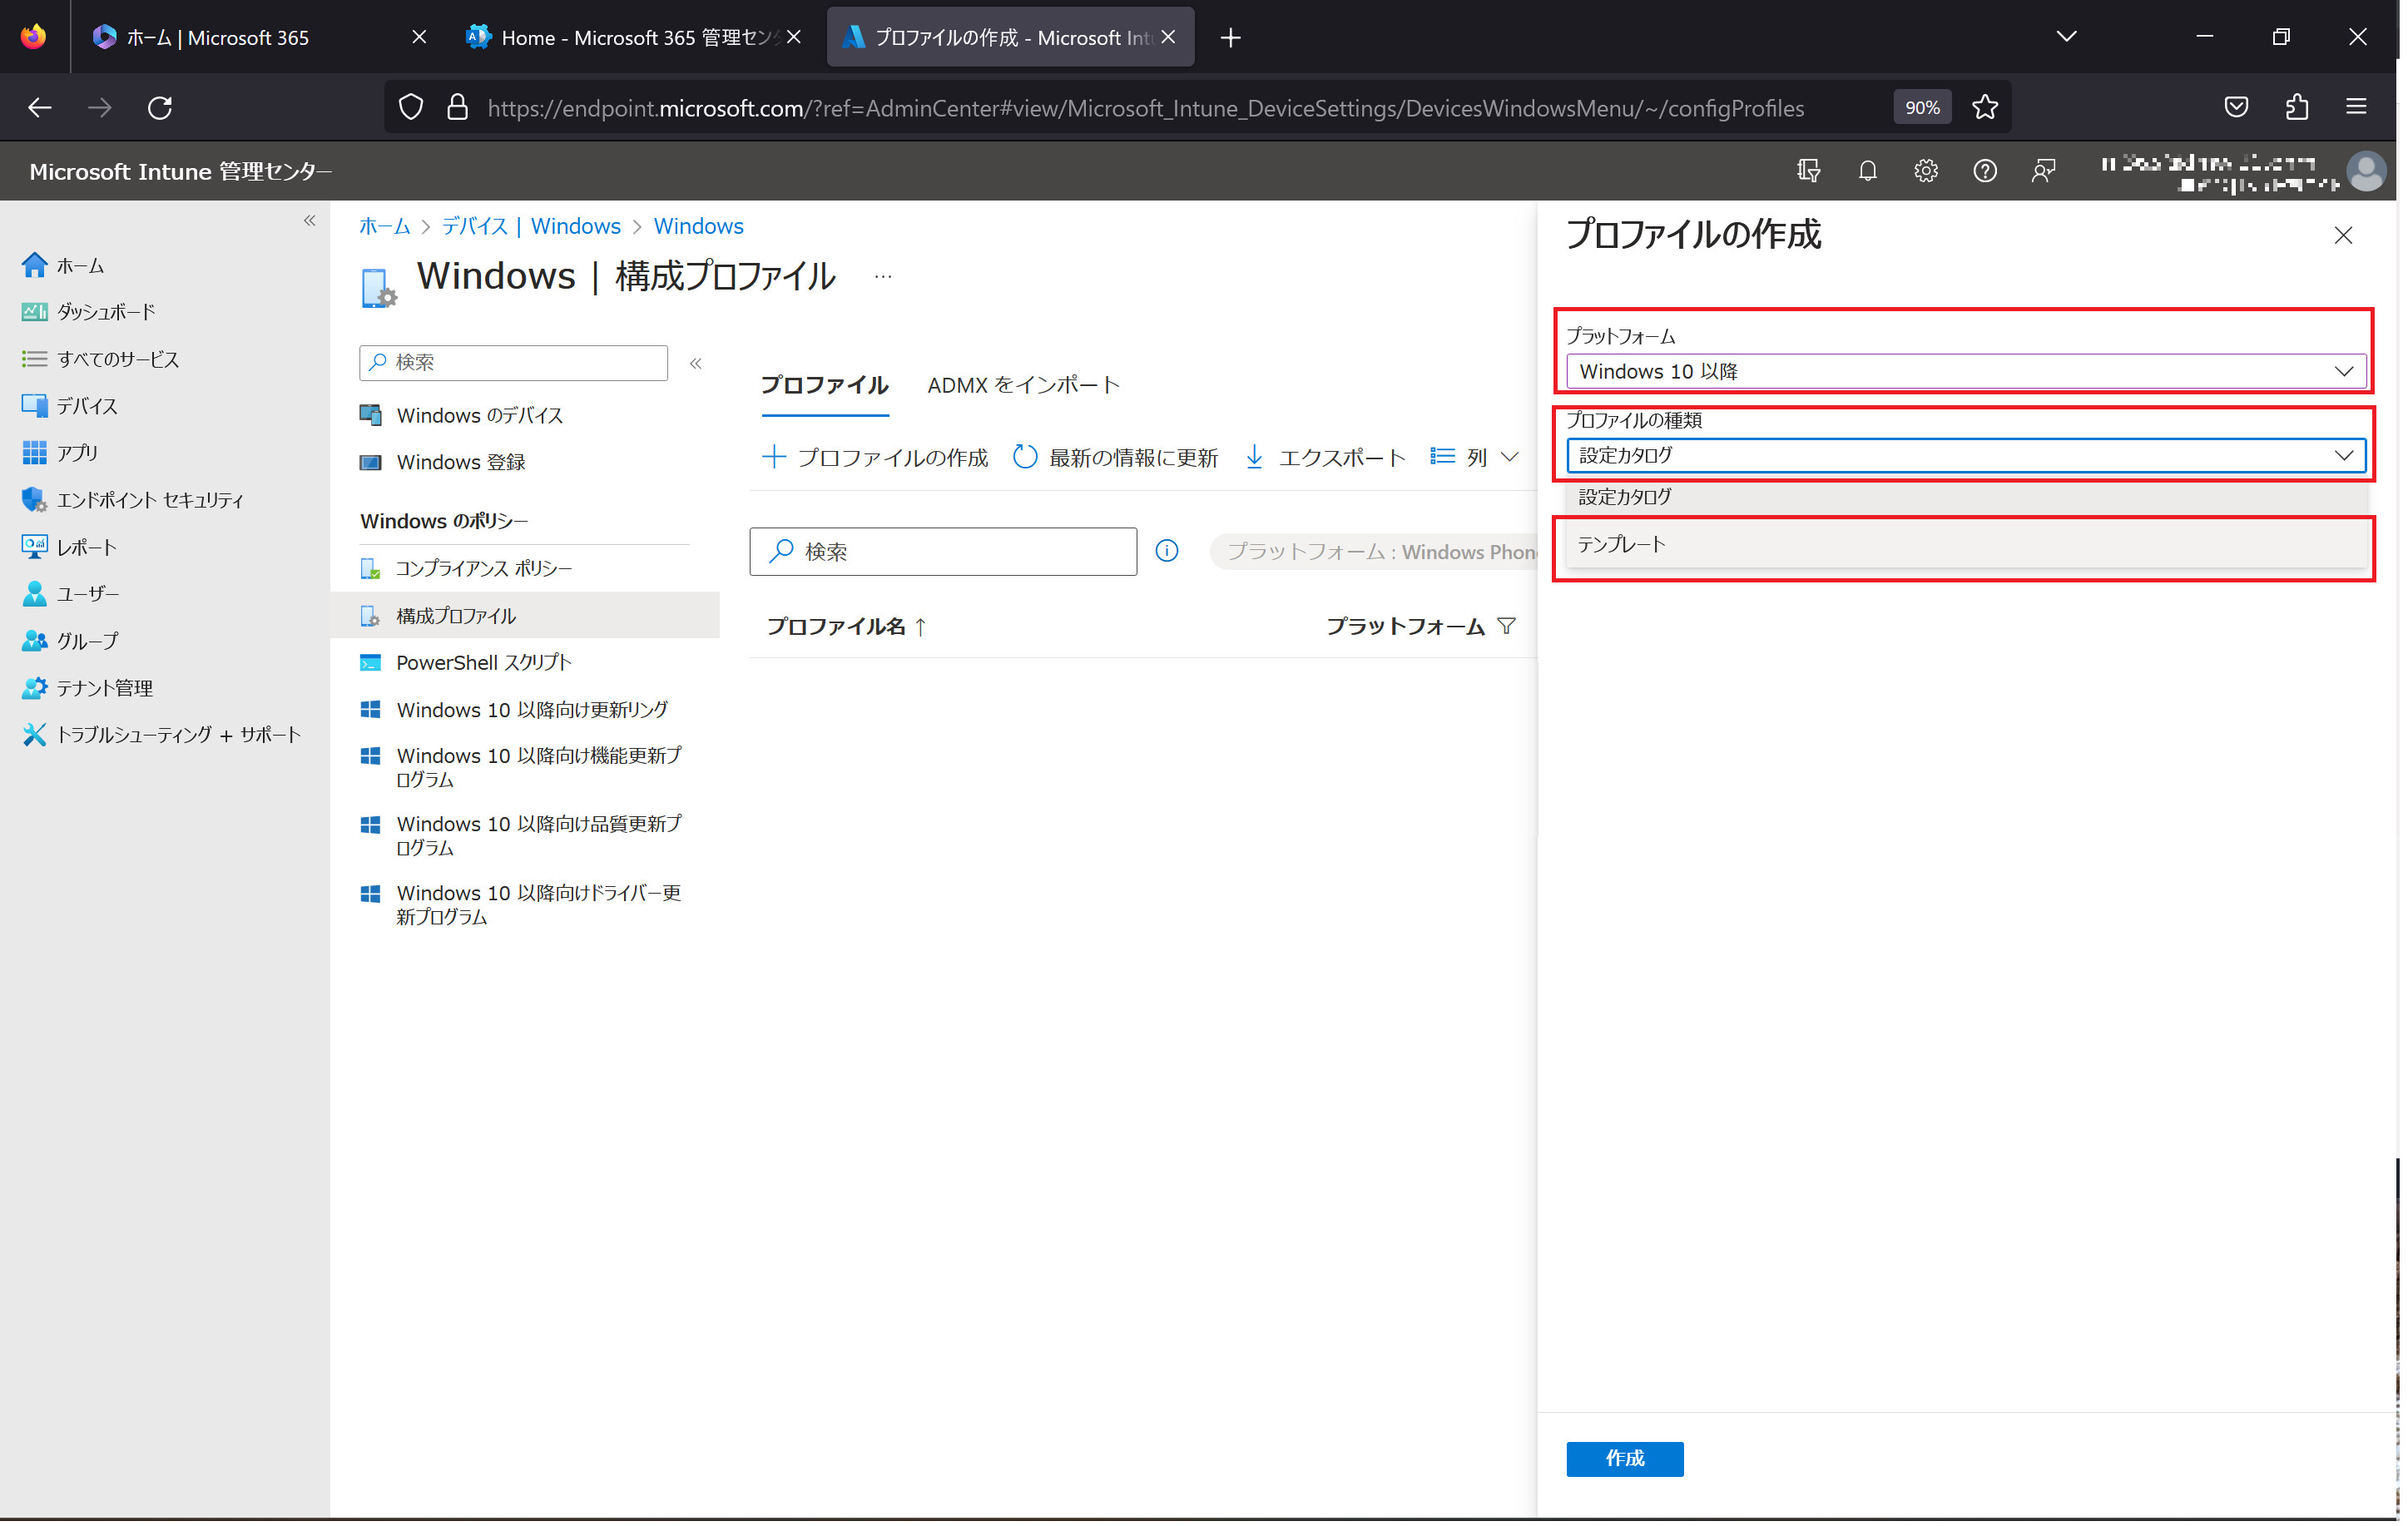Open Windows 10 以降向け更新リング

pos(514,711)
